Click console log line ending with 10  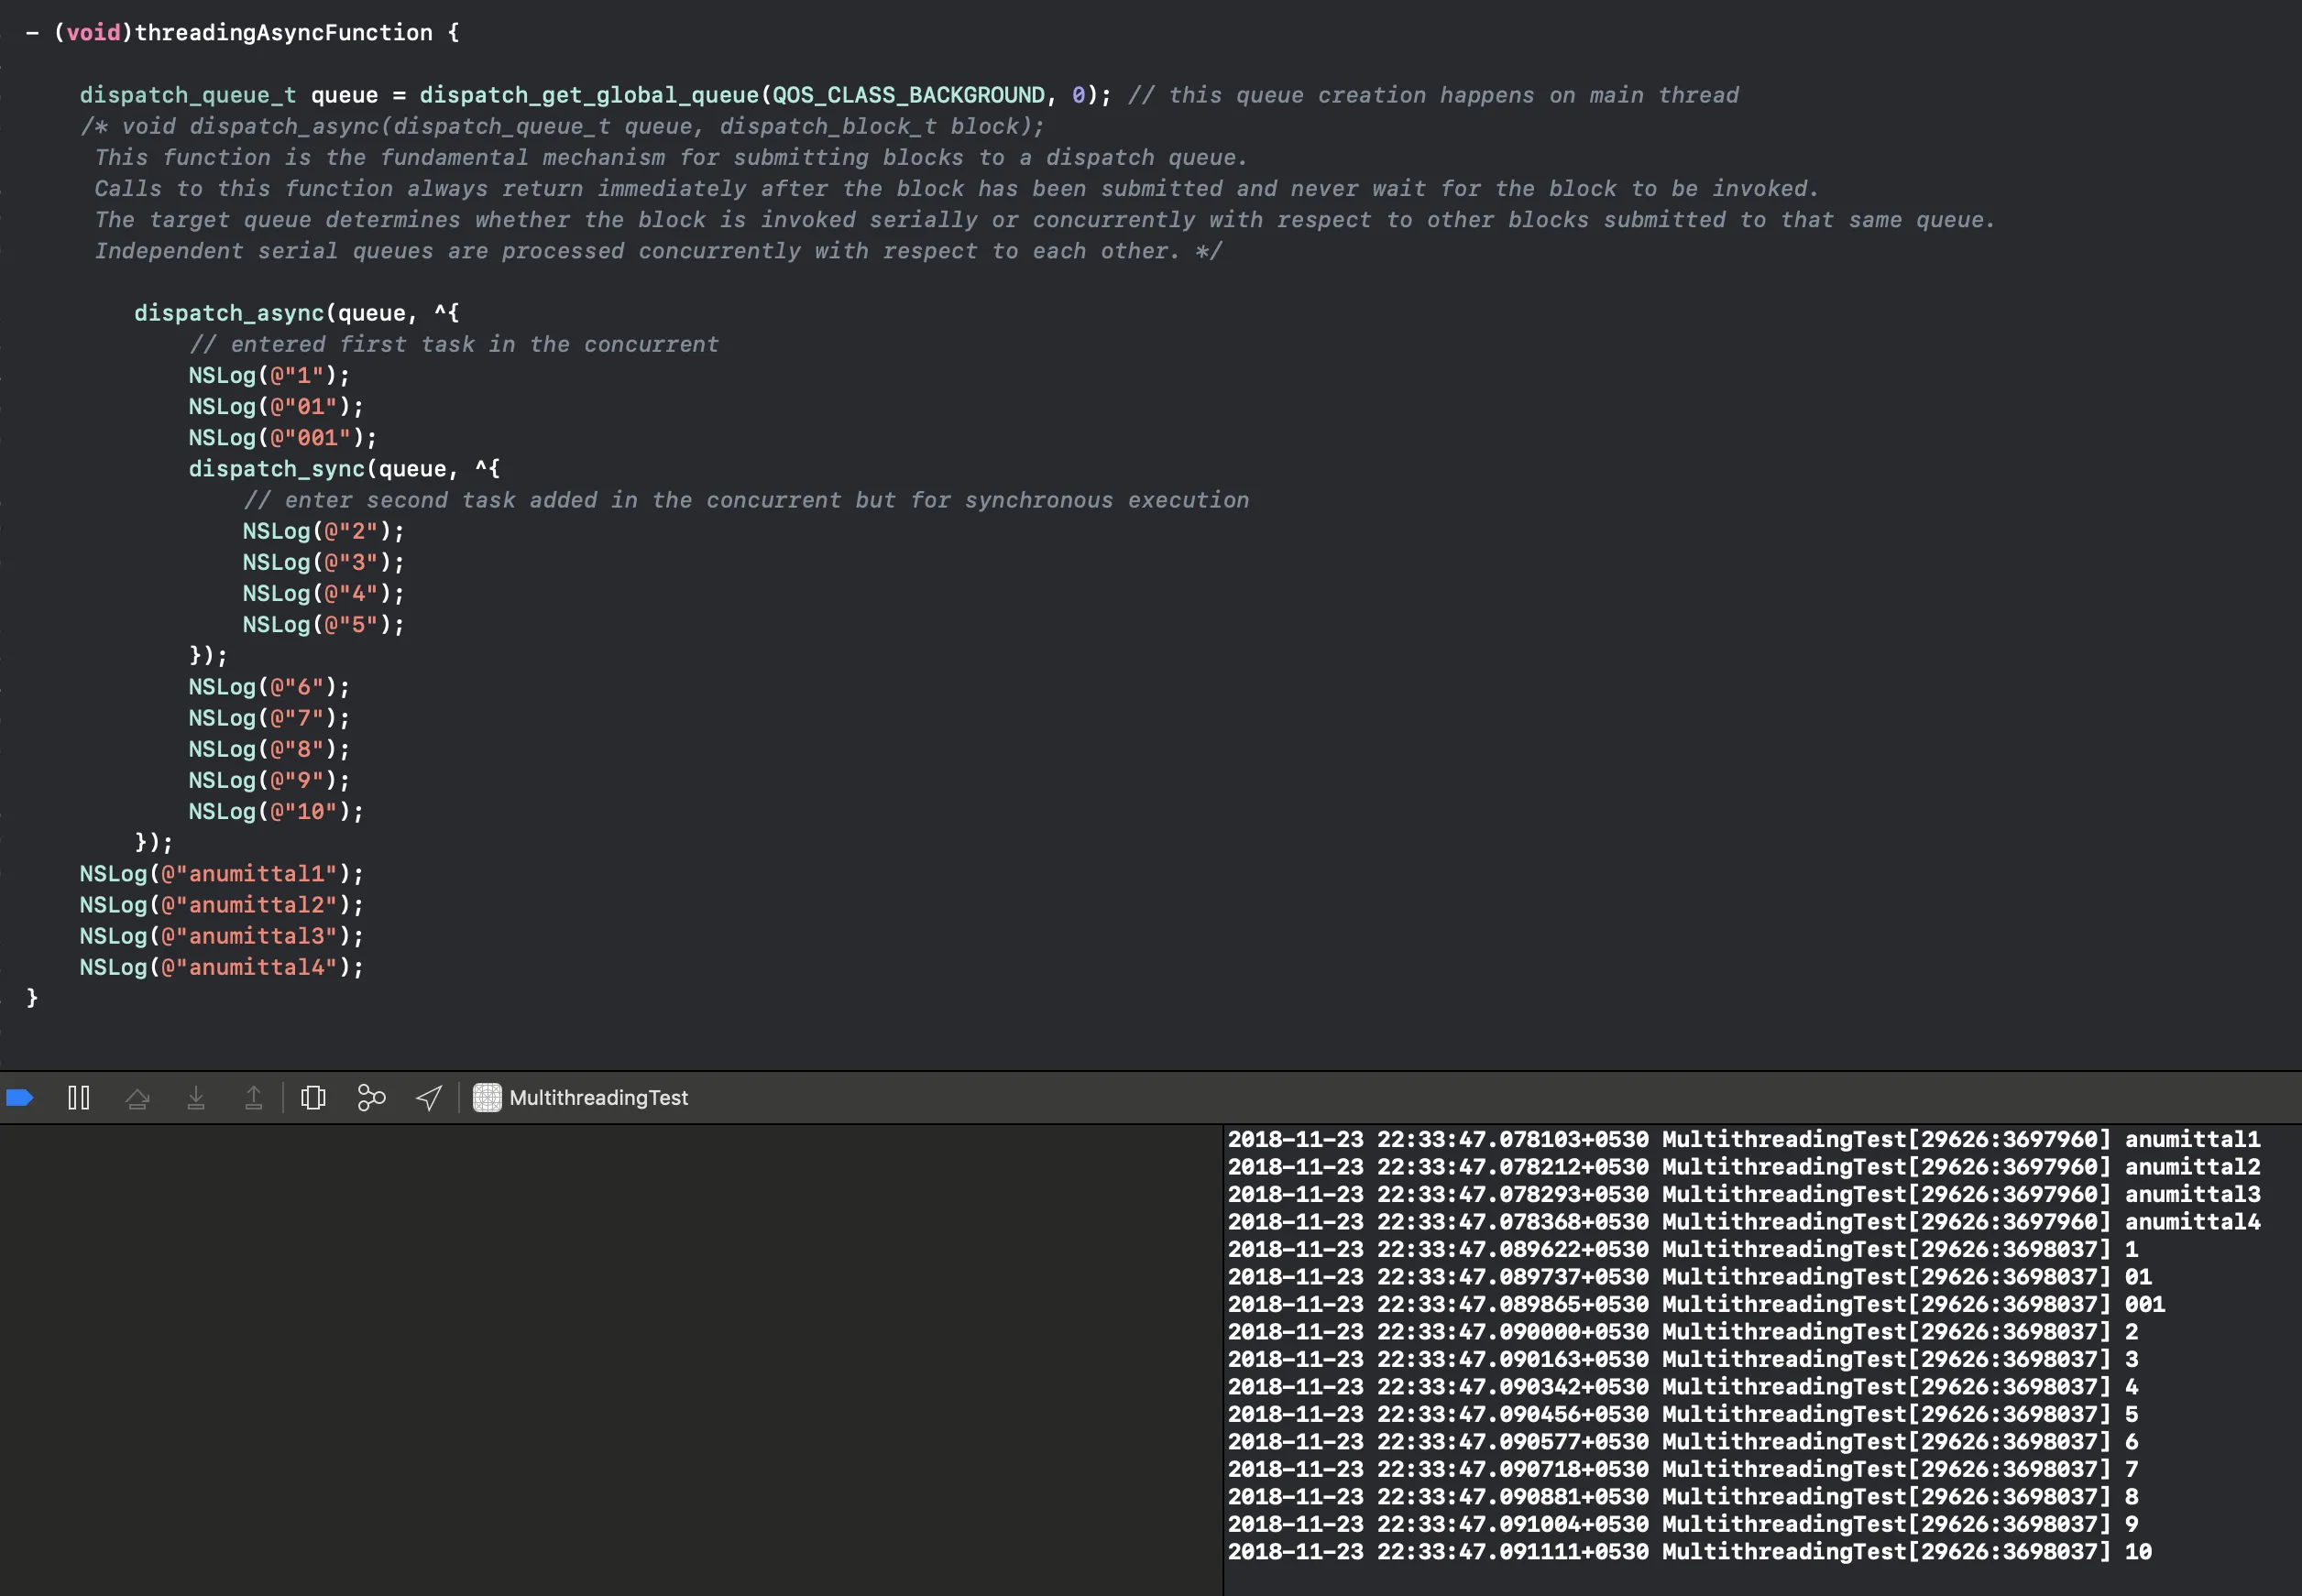click(1690, 1552)
